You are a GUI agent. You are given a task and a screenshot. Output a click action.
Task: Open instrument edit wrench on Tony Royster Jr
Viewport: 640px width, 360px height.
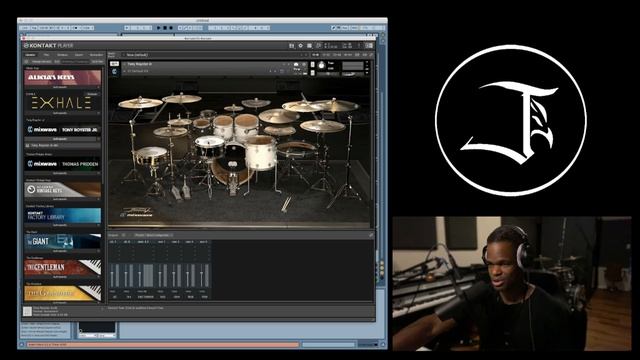click(114, 64)
